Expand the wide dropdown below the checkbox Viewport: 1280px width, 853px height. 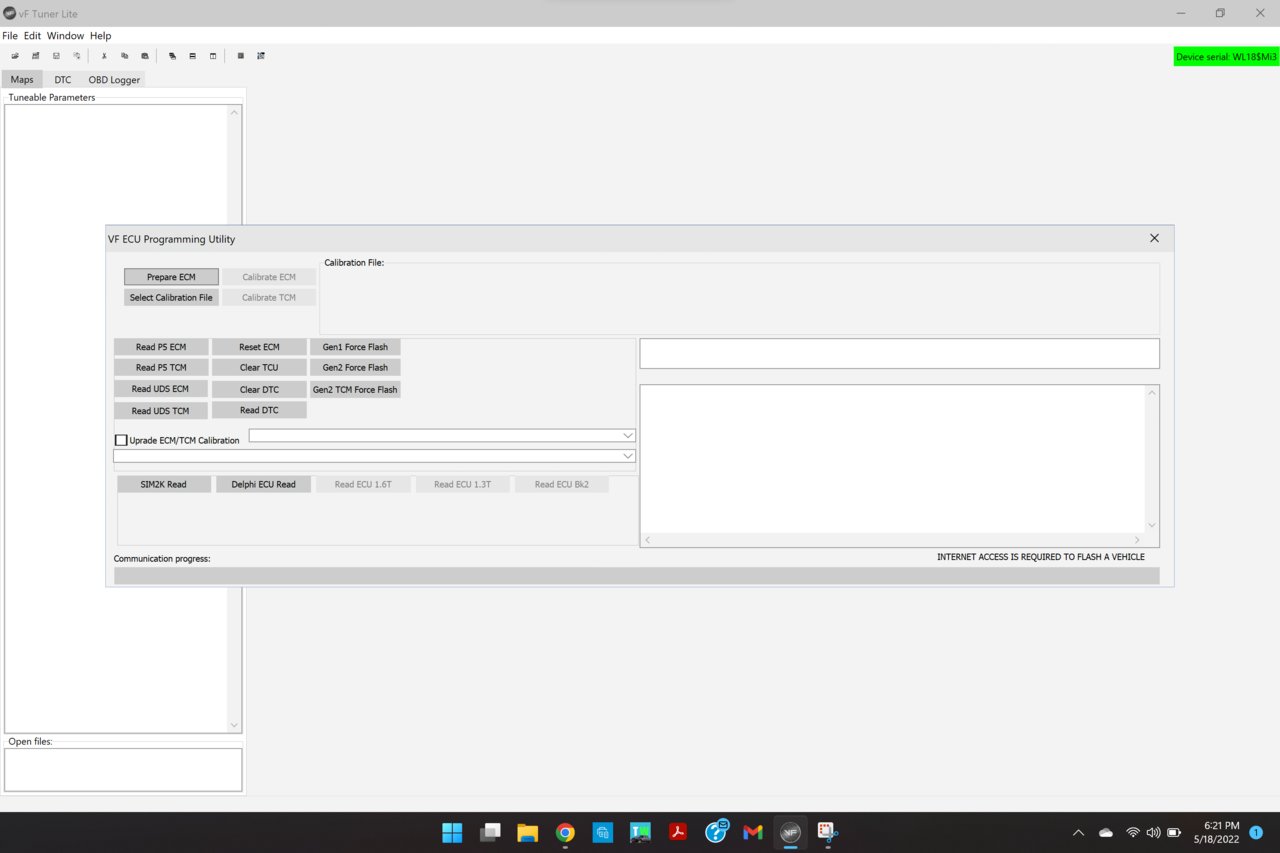tap(628, 456)
